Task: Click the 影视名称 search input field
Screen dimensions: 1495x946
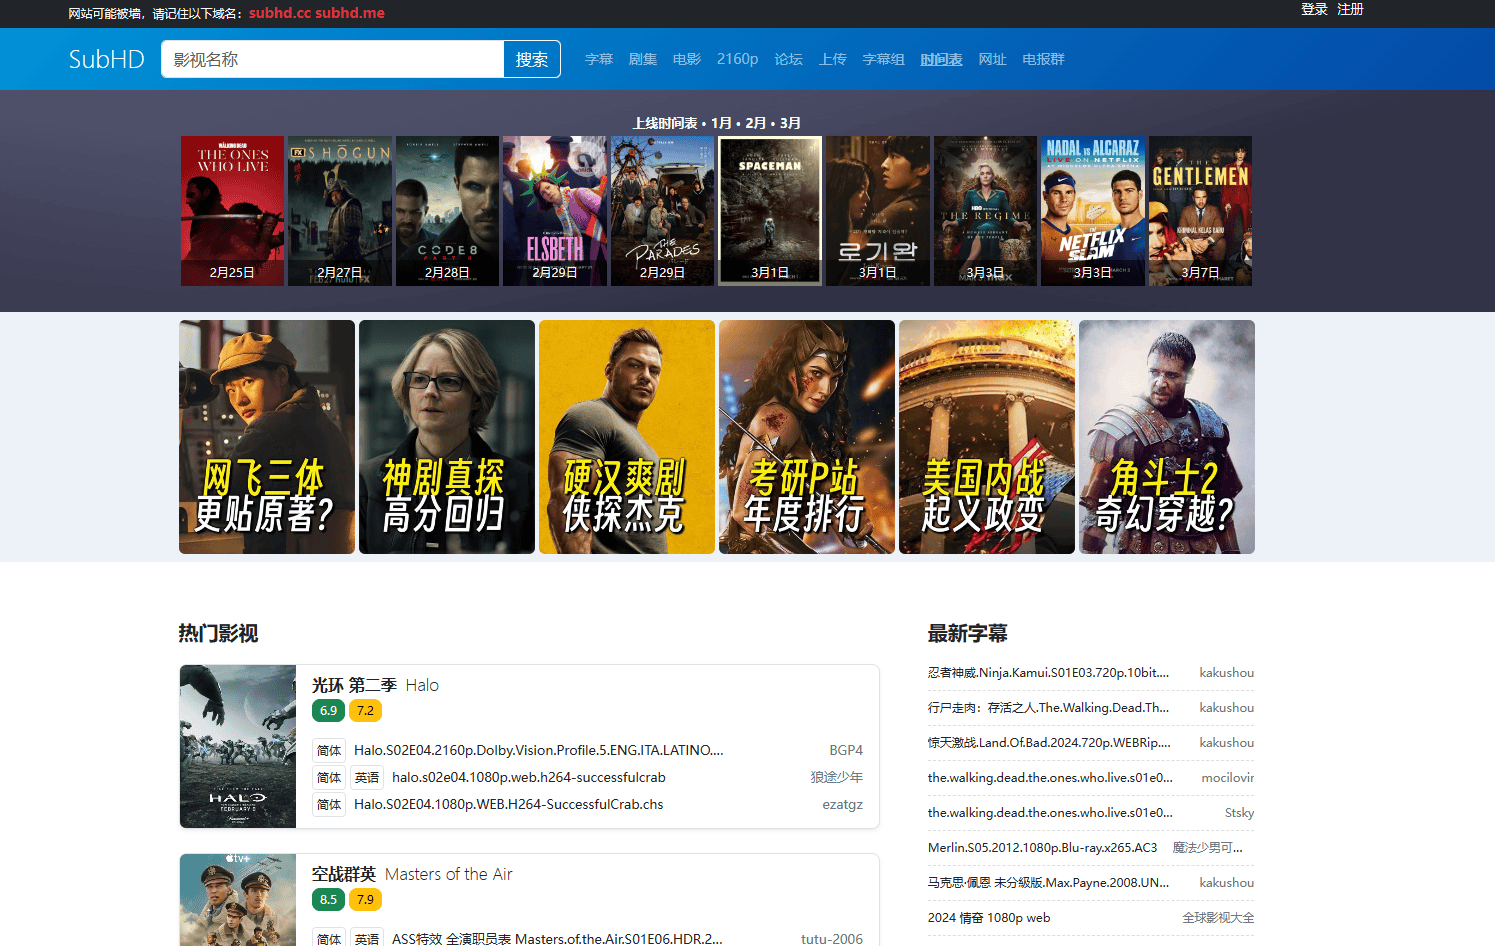Action: point(332,59)
